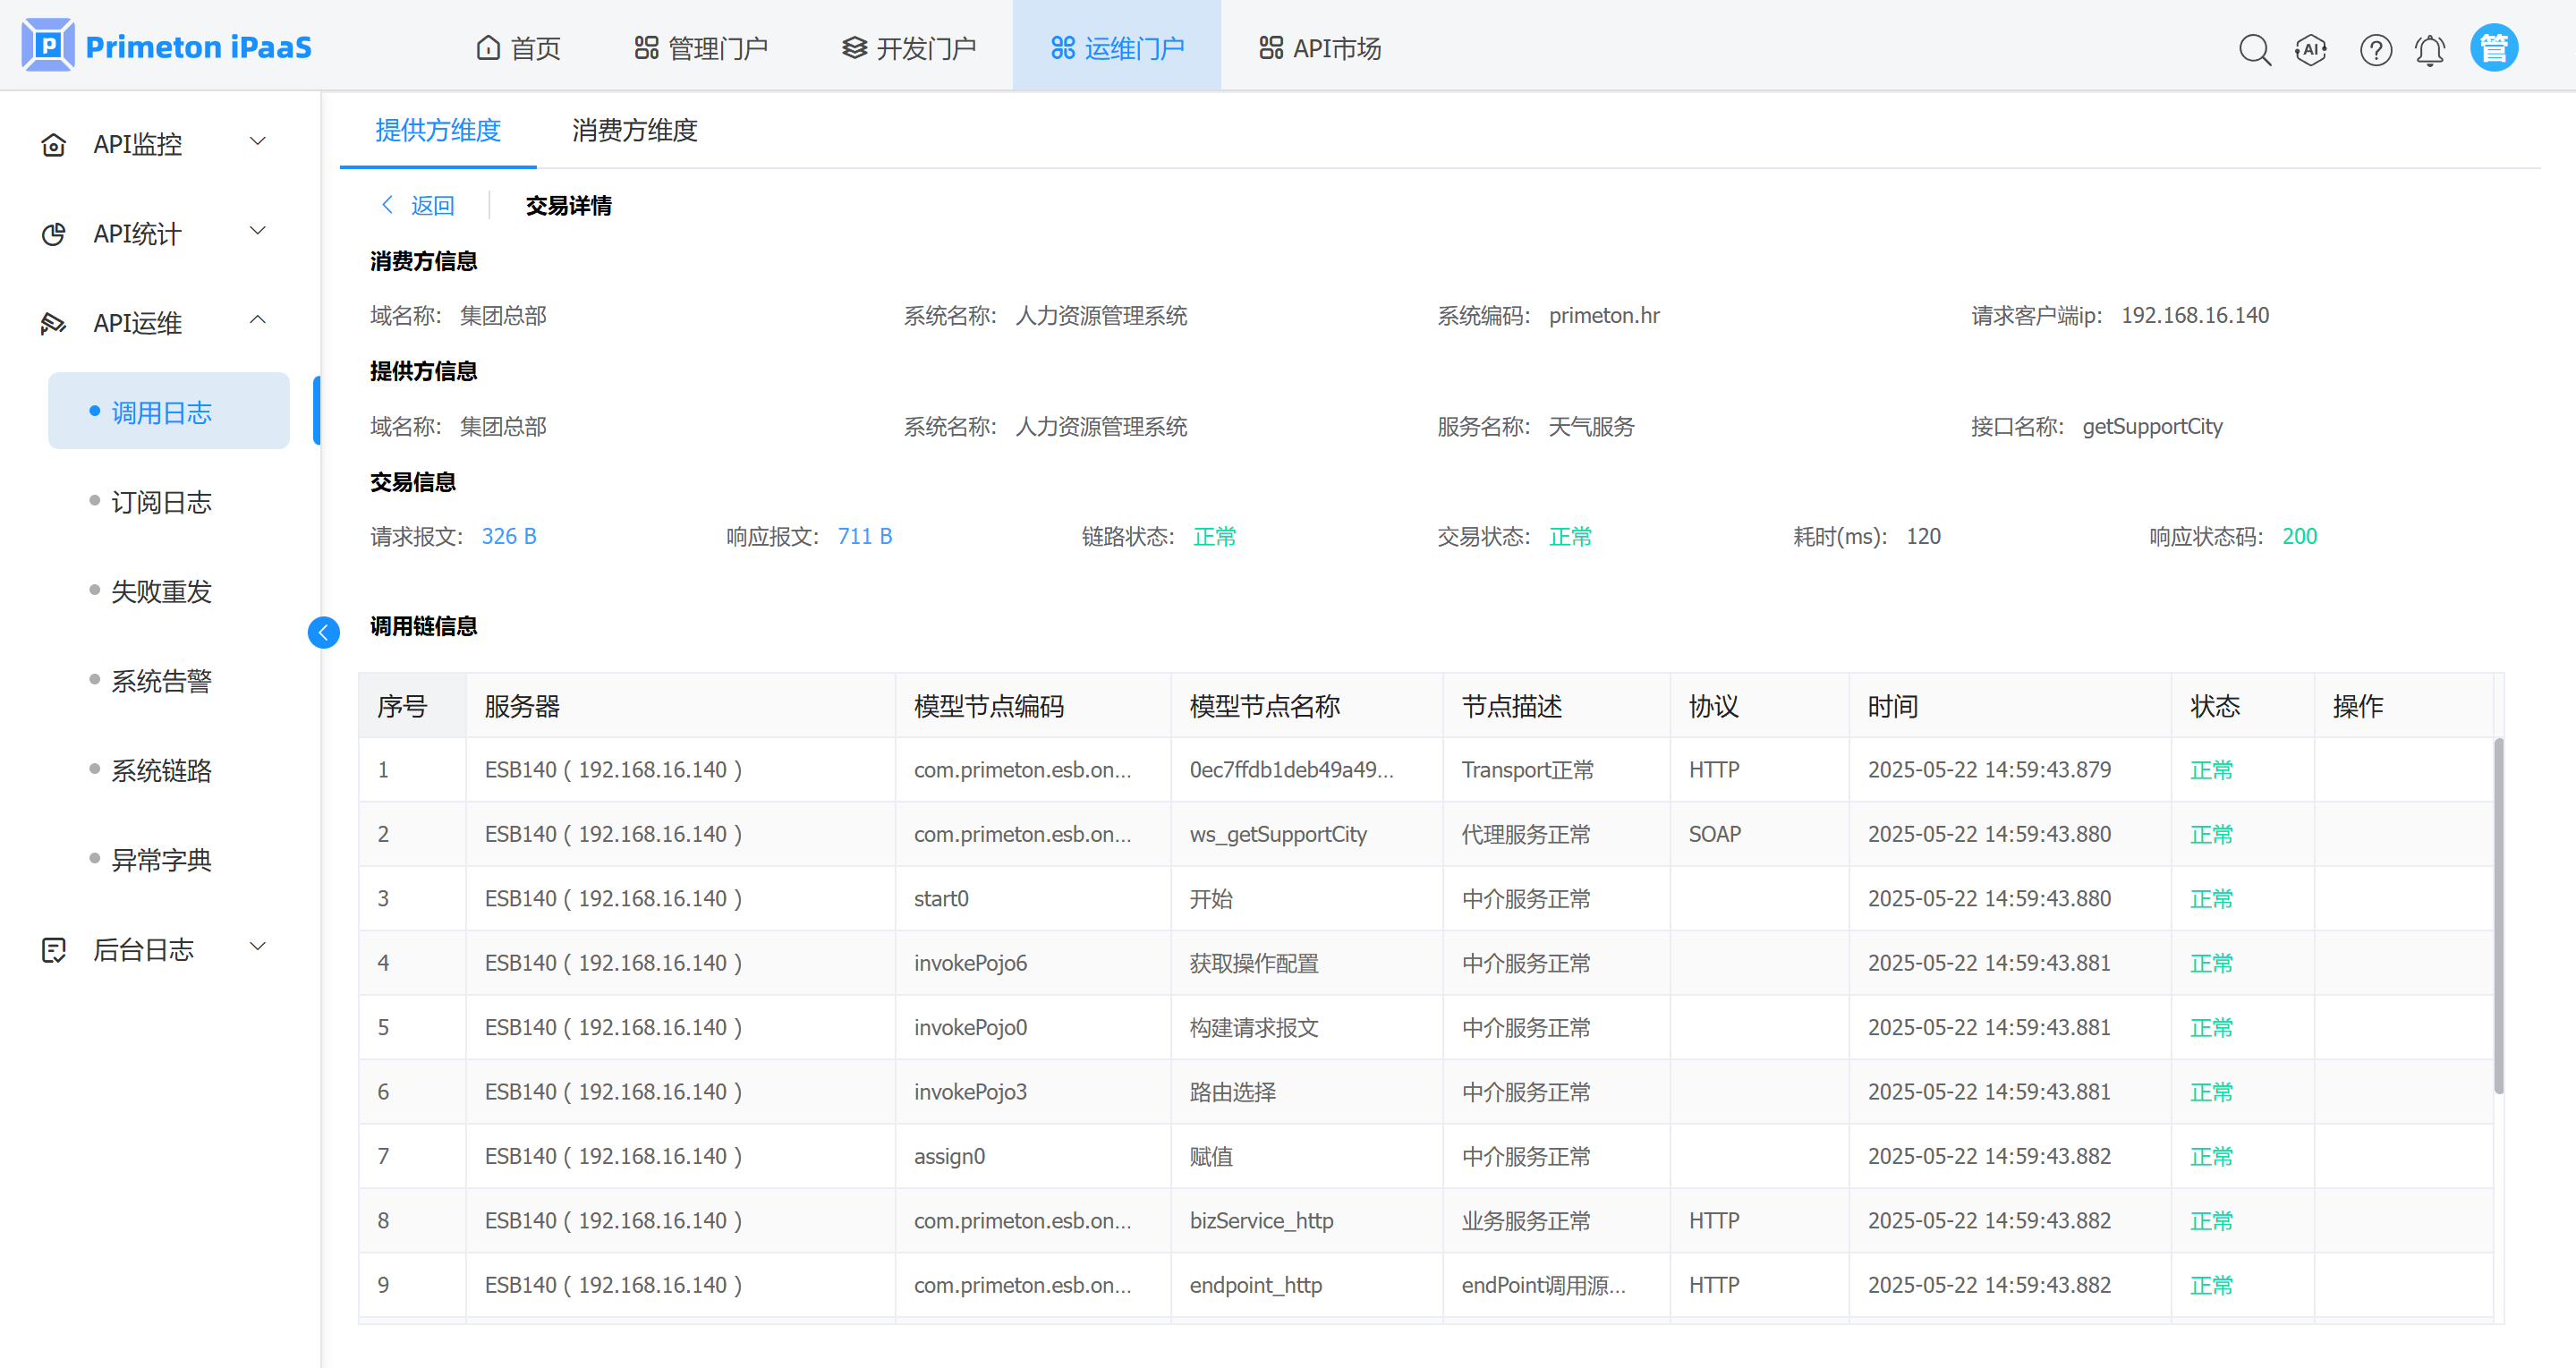
Task: Click the 后台日志 sidebar icon
Action: tap(54, 950)
